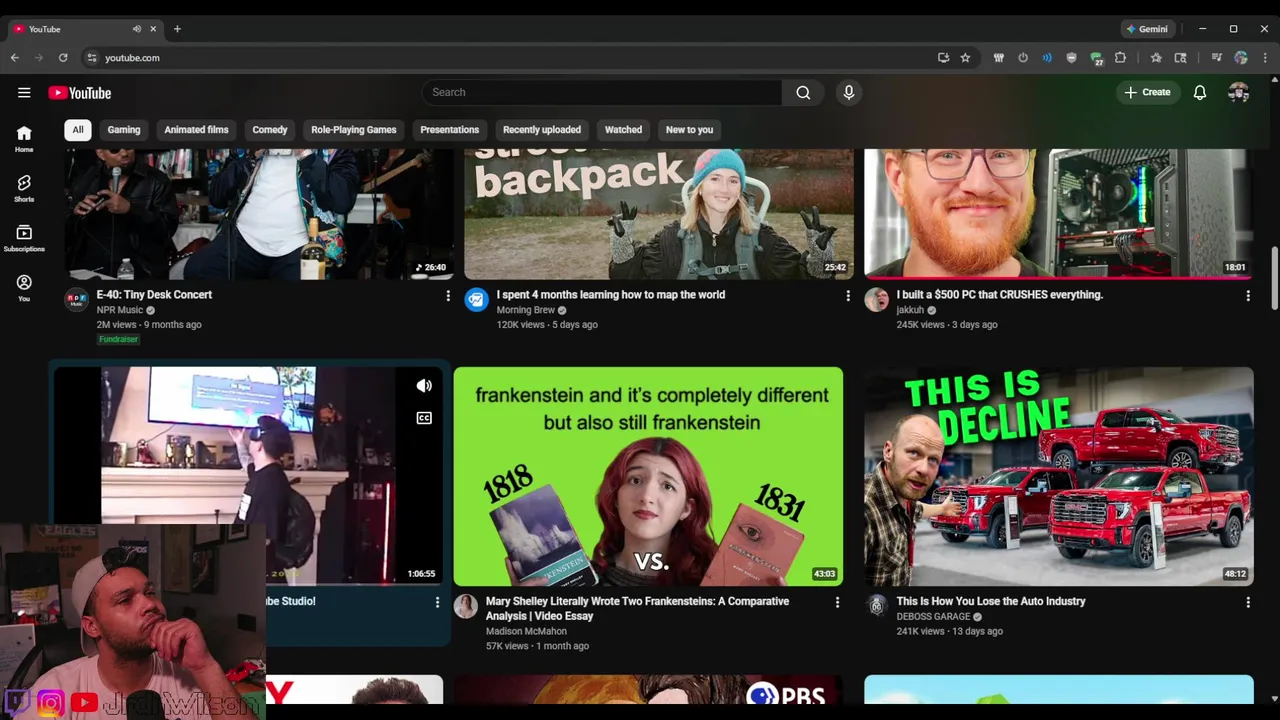This screenshot has width=1280, height=720.
Task: Click the search magnifier button
Action: click(803, 92)
